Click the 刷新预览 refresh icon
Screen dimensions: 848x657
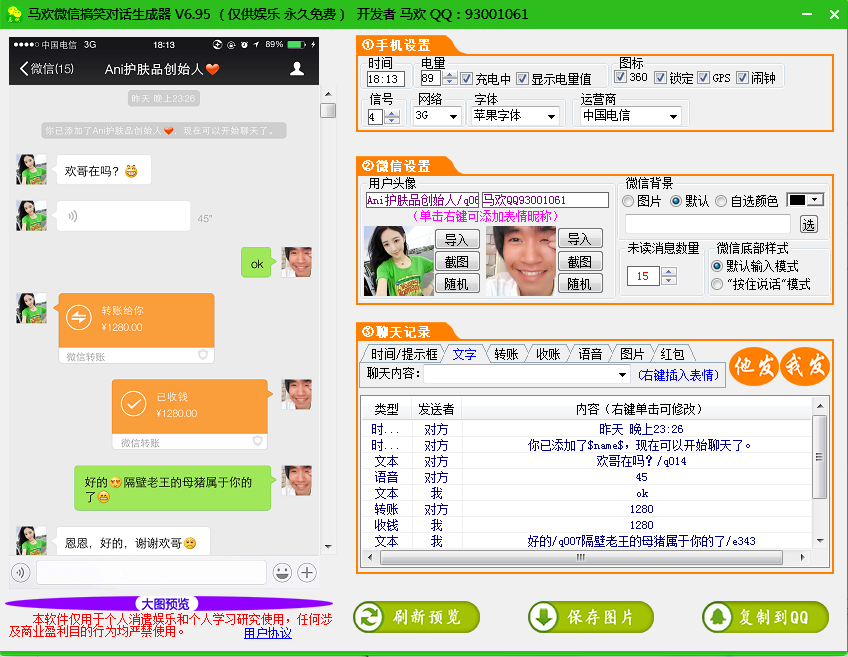[367, 617]
